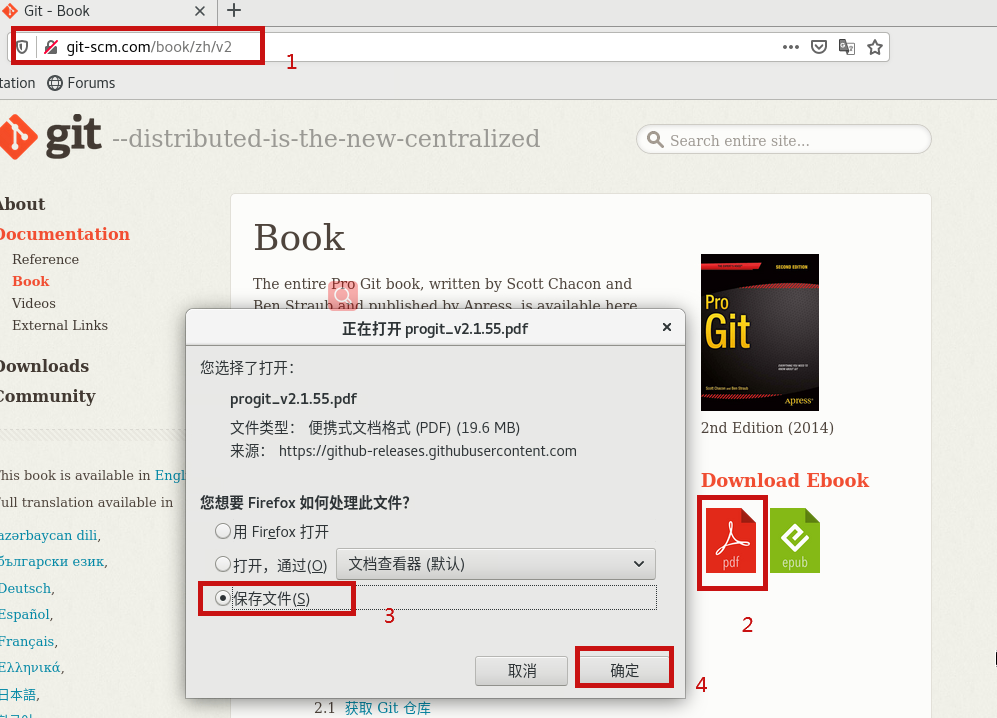Screen dimensions: 997x718
Task: Open the Forums bookmark
Action: pyautogui.click(x=81, y=83)
